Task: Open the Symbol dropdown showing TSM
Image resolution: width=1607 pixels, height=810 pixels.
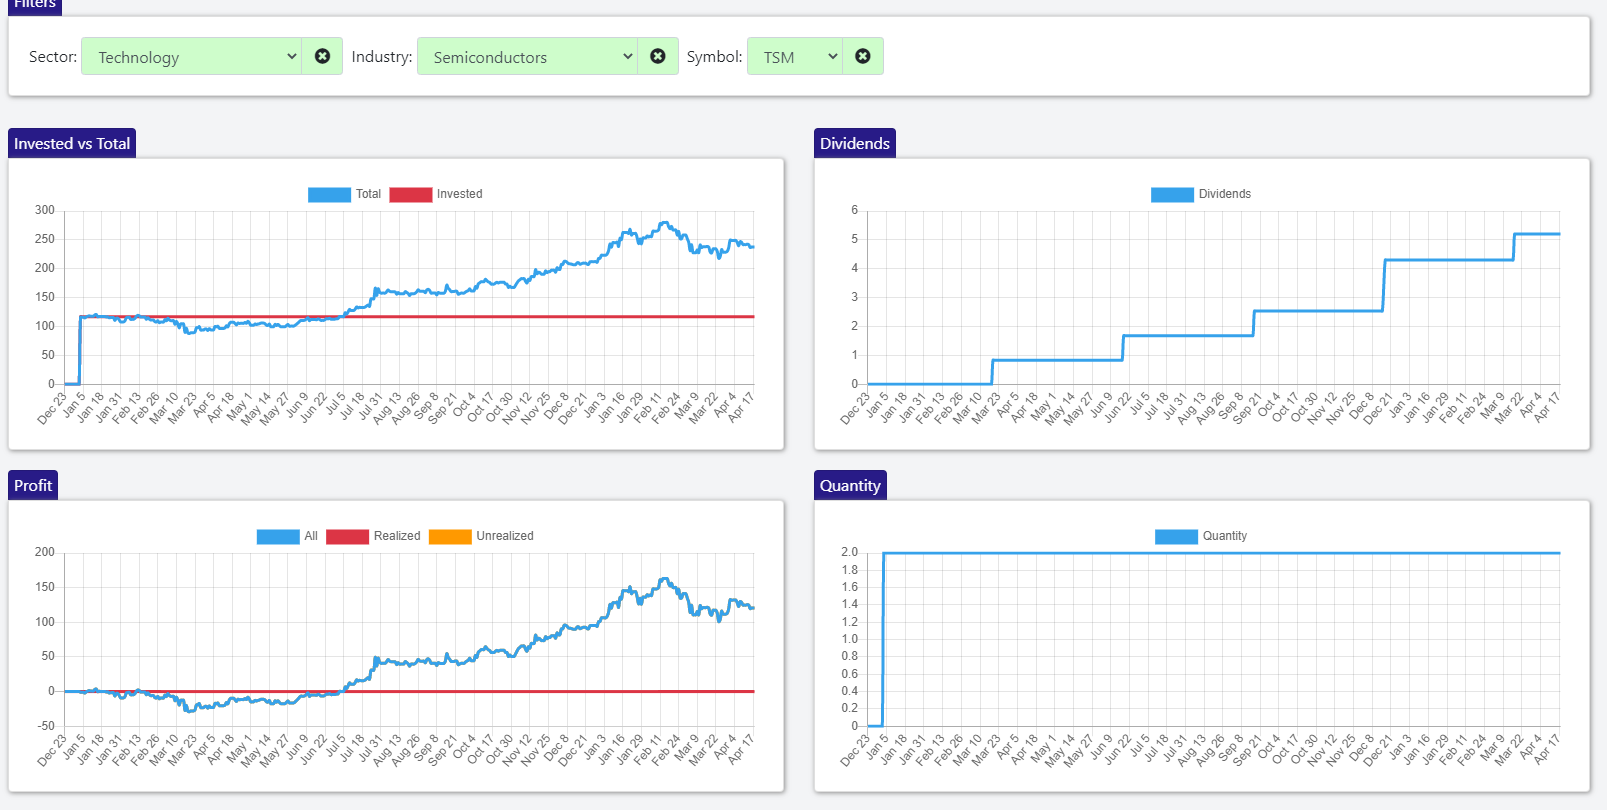Action: (x=795, y=56)
